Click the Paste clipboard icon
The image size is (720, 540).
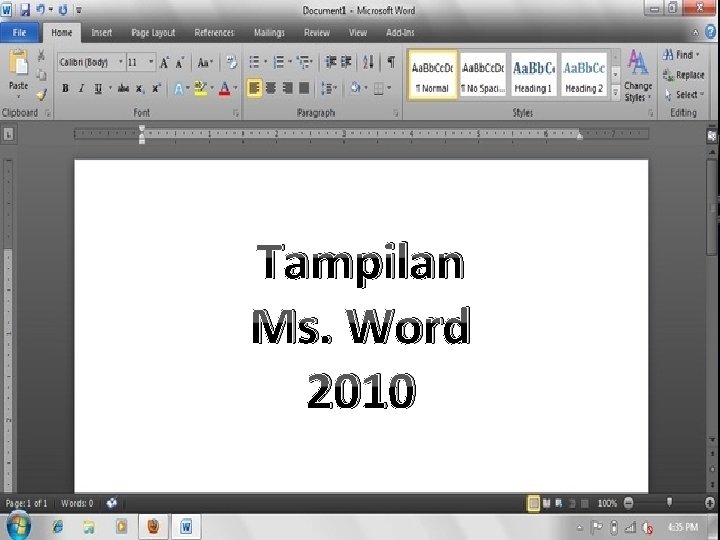tap(18, 63)
